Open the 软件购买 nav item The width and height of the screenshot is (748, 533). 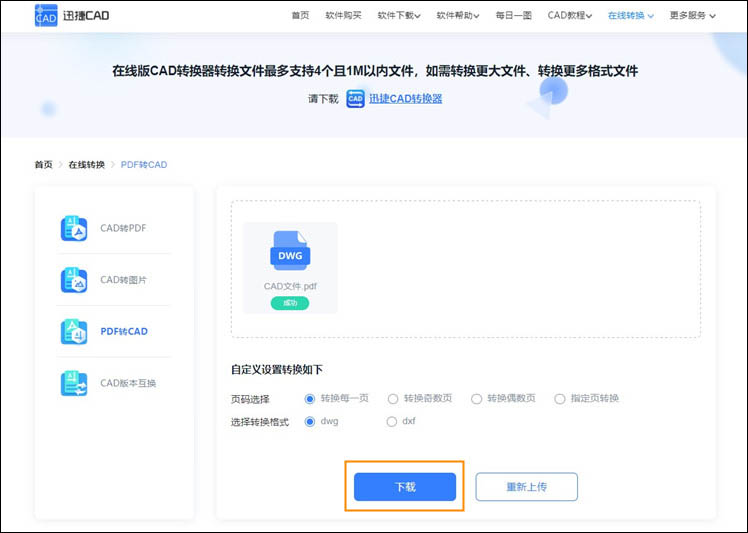[343, 16]
